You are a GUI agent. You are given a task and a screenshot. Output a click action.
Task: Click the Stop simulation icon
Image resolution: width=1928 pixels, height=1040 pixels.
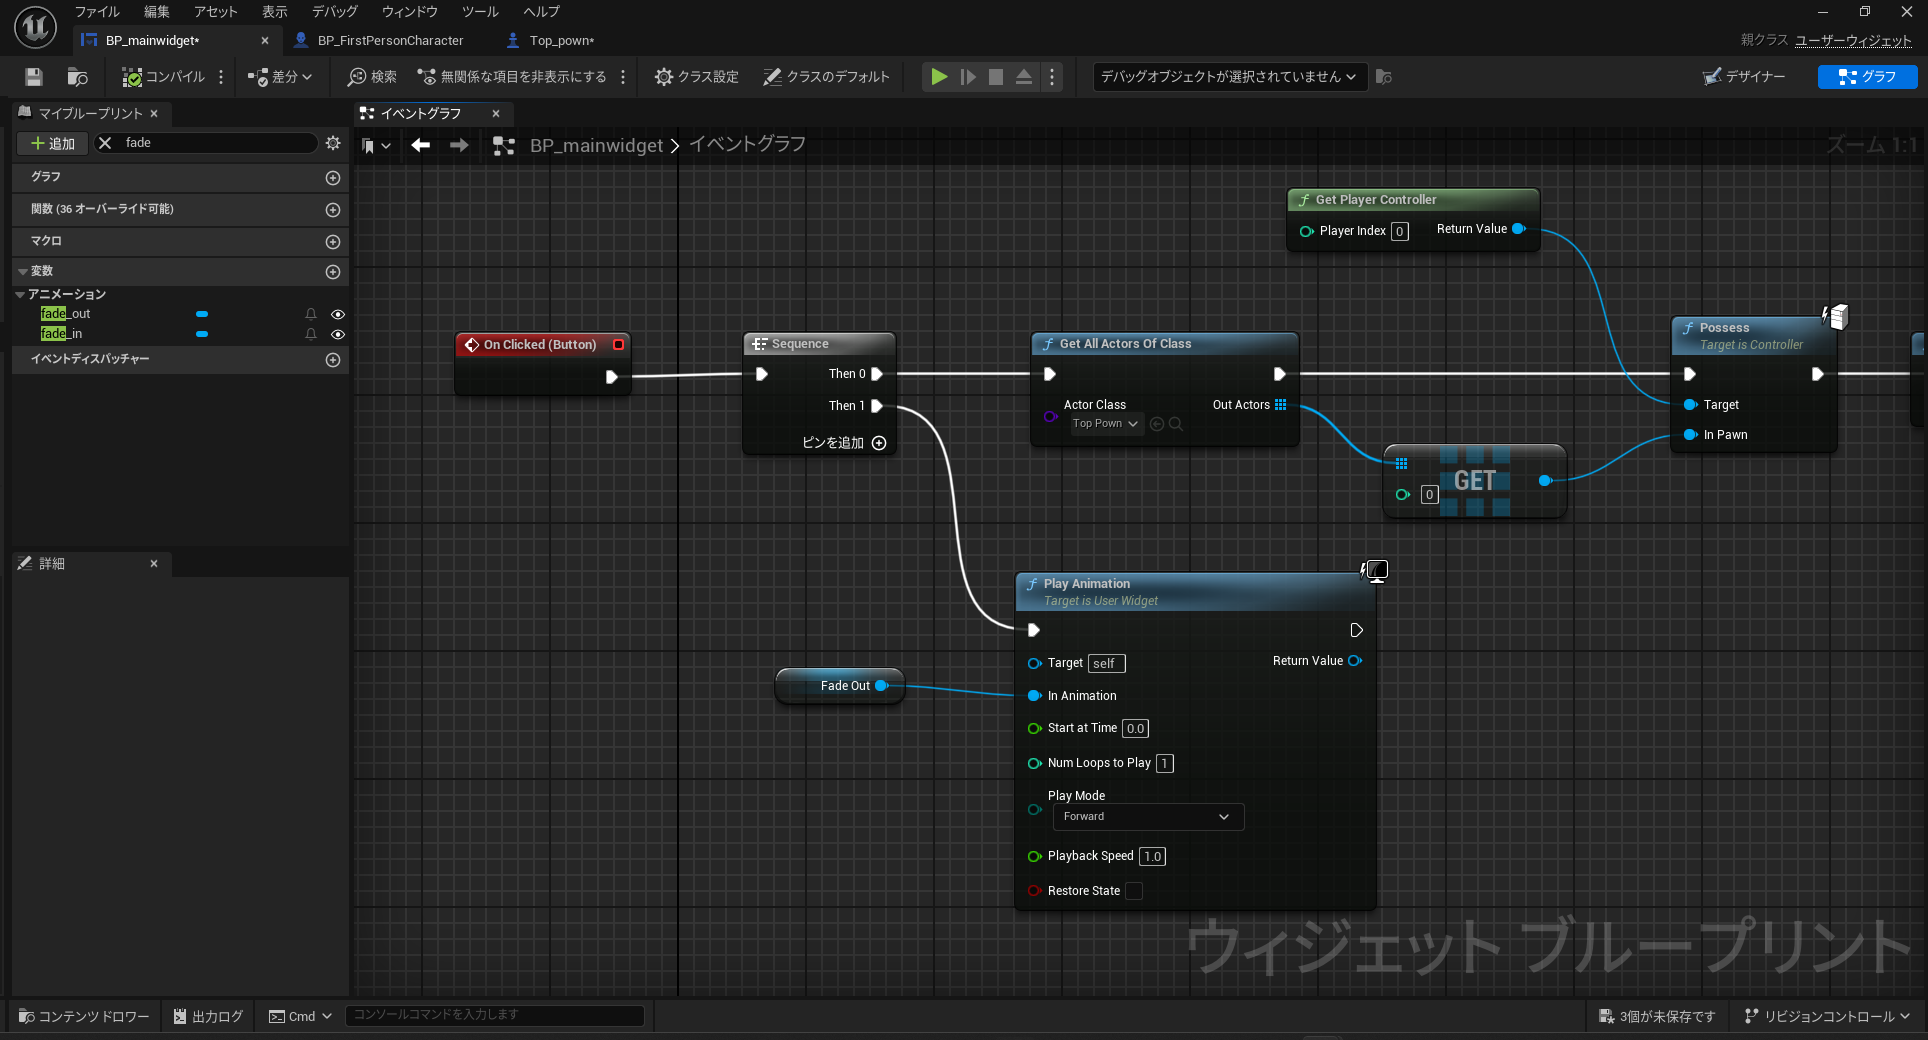pyautogui.click(x=995, y=77)
